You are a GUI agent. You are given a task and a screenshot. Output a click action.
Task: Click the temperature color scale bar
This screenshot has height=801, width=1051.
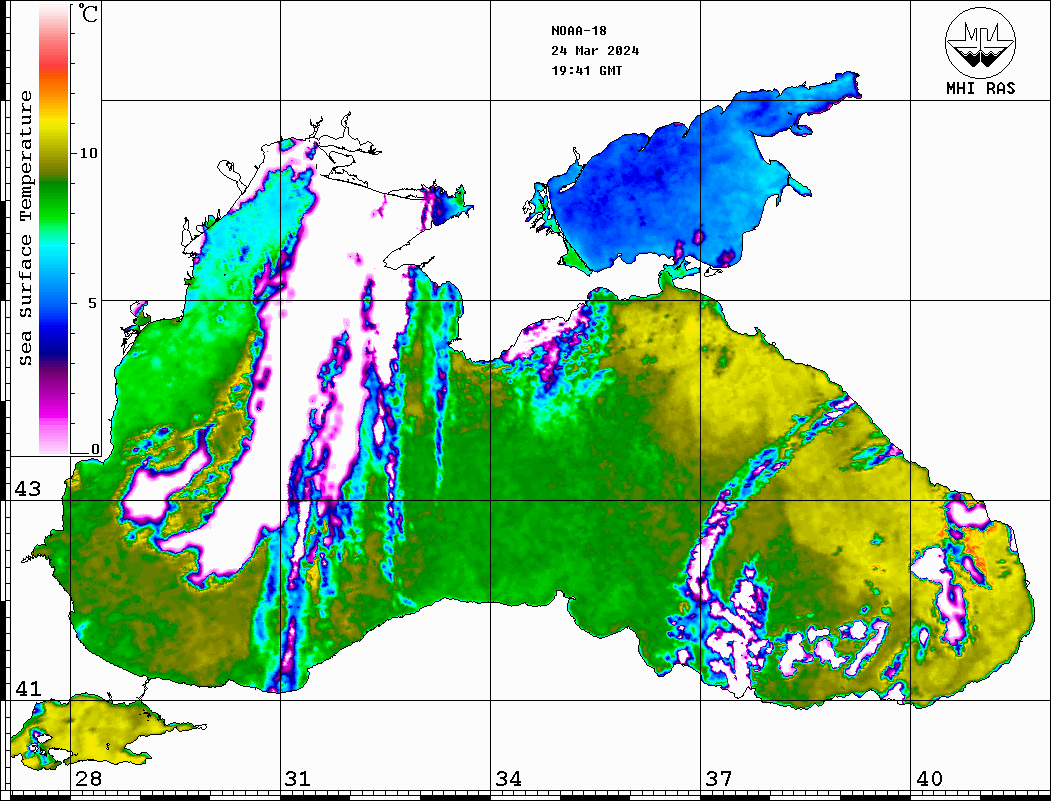pyautogui.click(x=54, y=230)
